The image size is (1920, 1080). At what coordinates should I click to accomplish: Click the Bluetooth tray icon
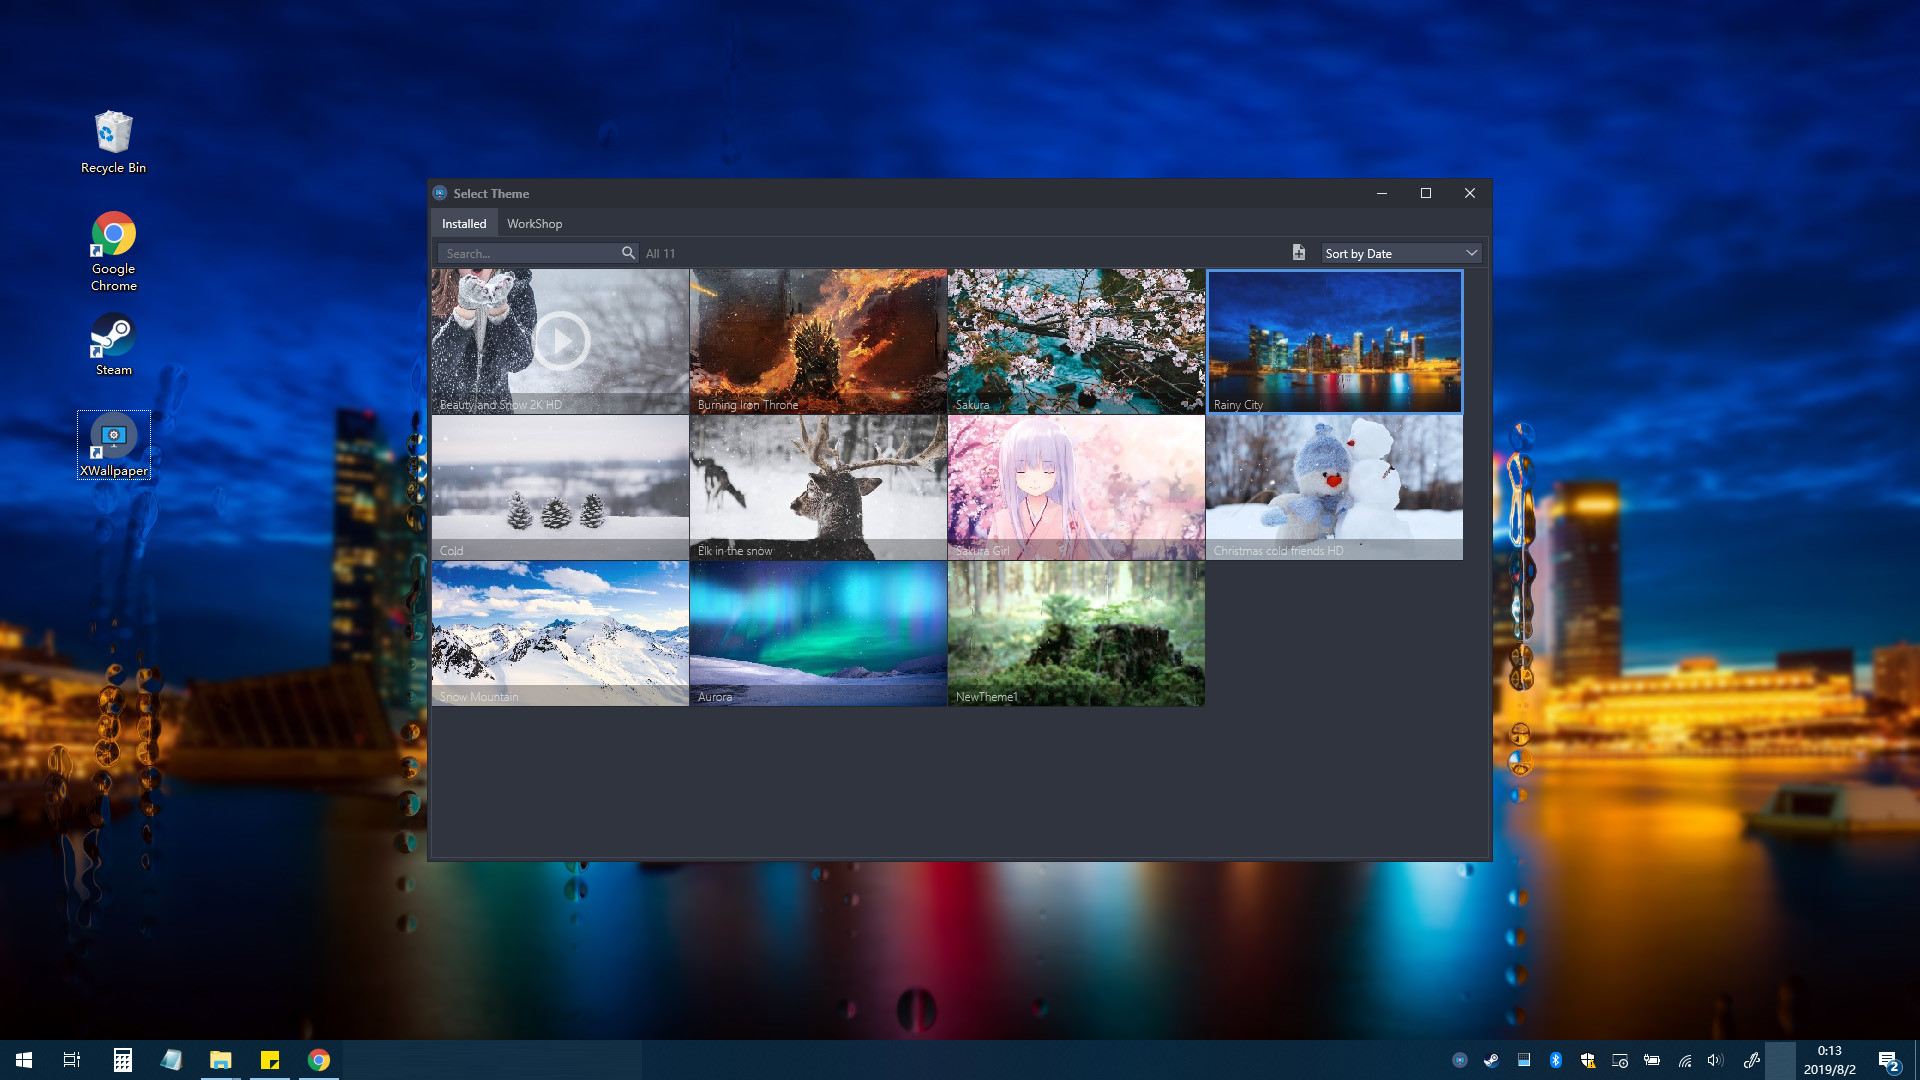[x=1556, y=1059]
